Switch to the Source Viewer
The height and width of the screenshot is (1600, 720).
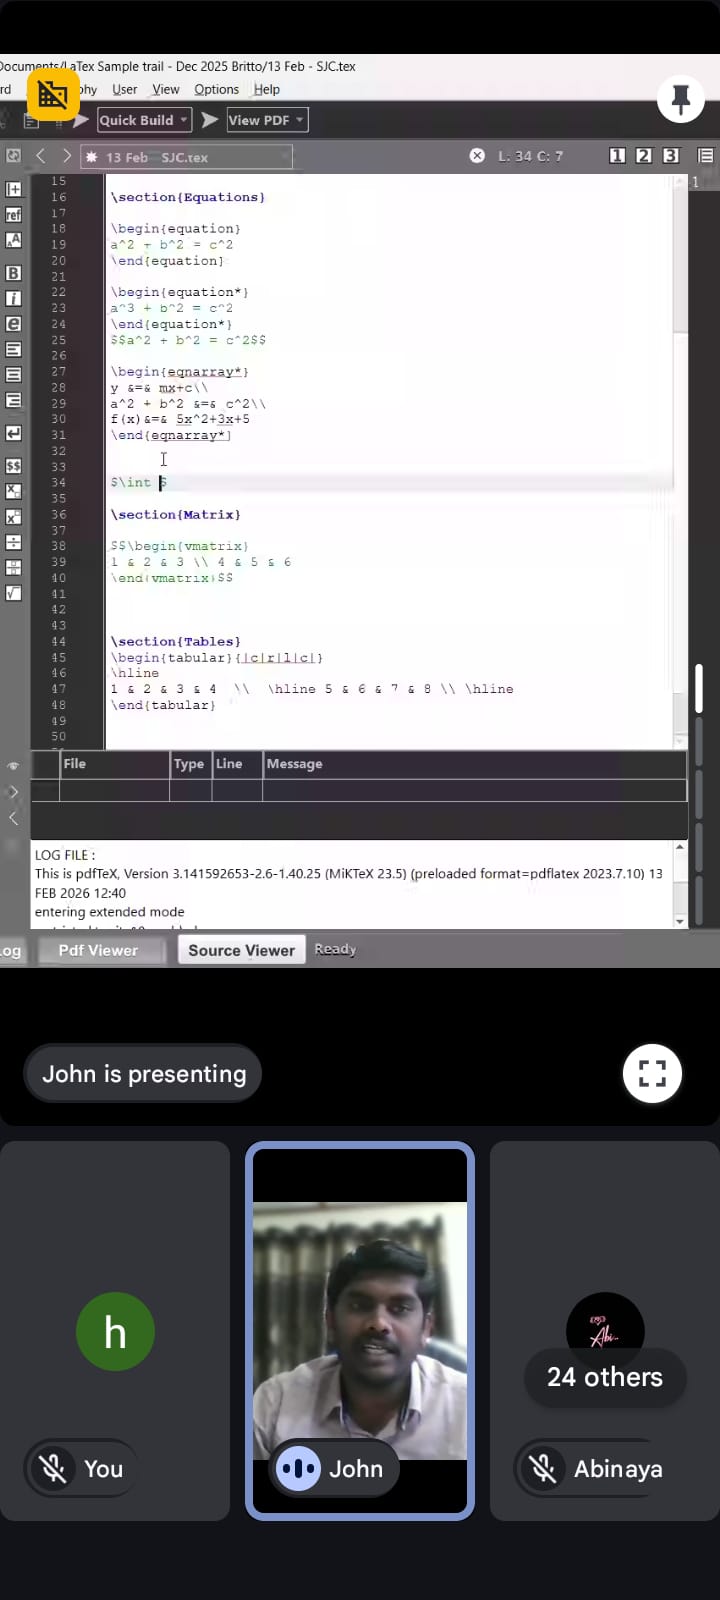pyautogui.click(x=241, y=950)
